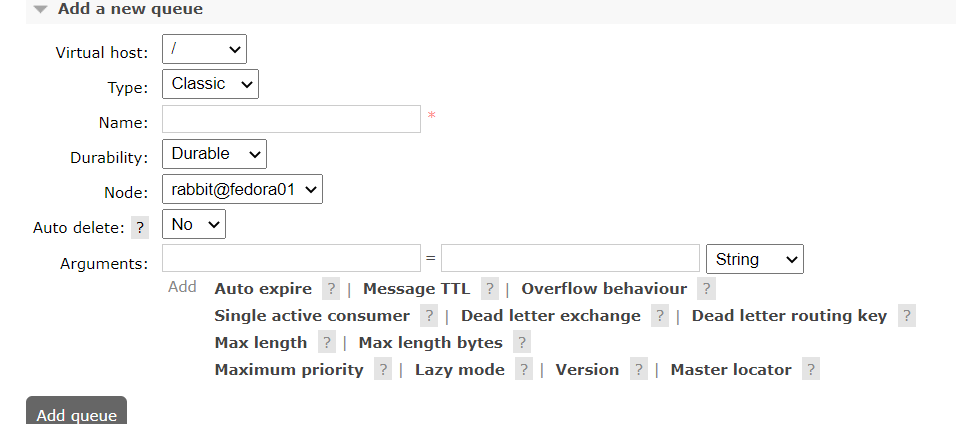The height and width of the screenshot is (424, 956).
Task: Open help for Lazy mode
Action: [523, 370]
